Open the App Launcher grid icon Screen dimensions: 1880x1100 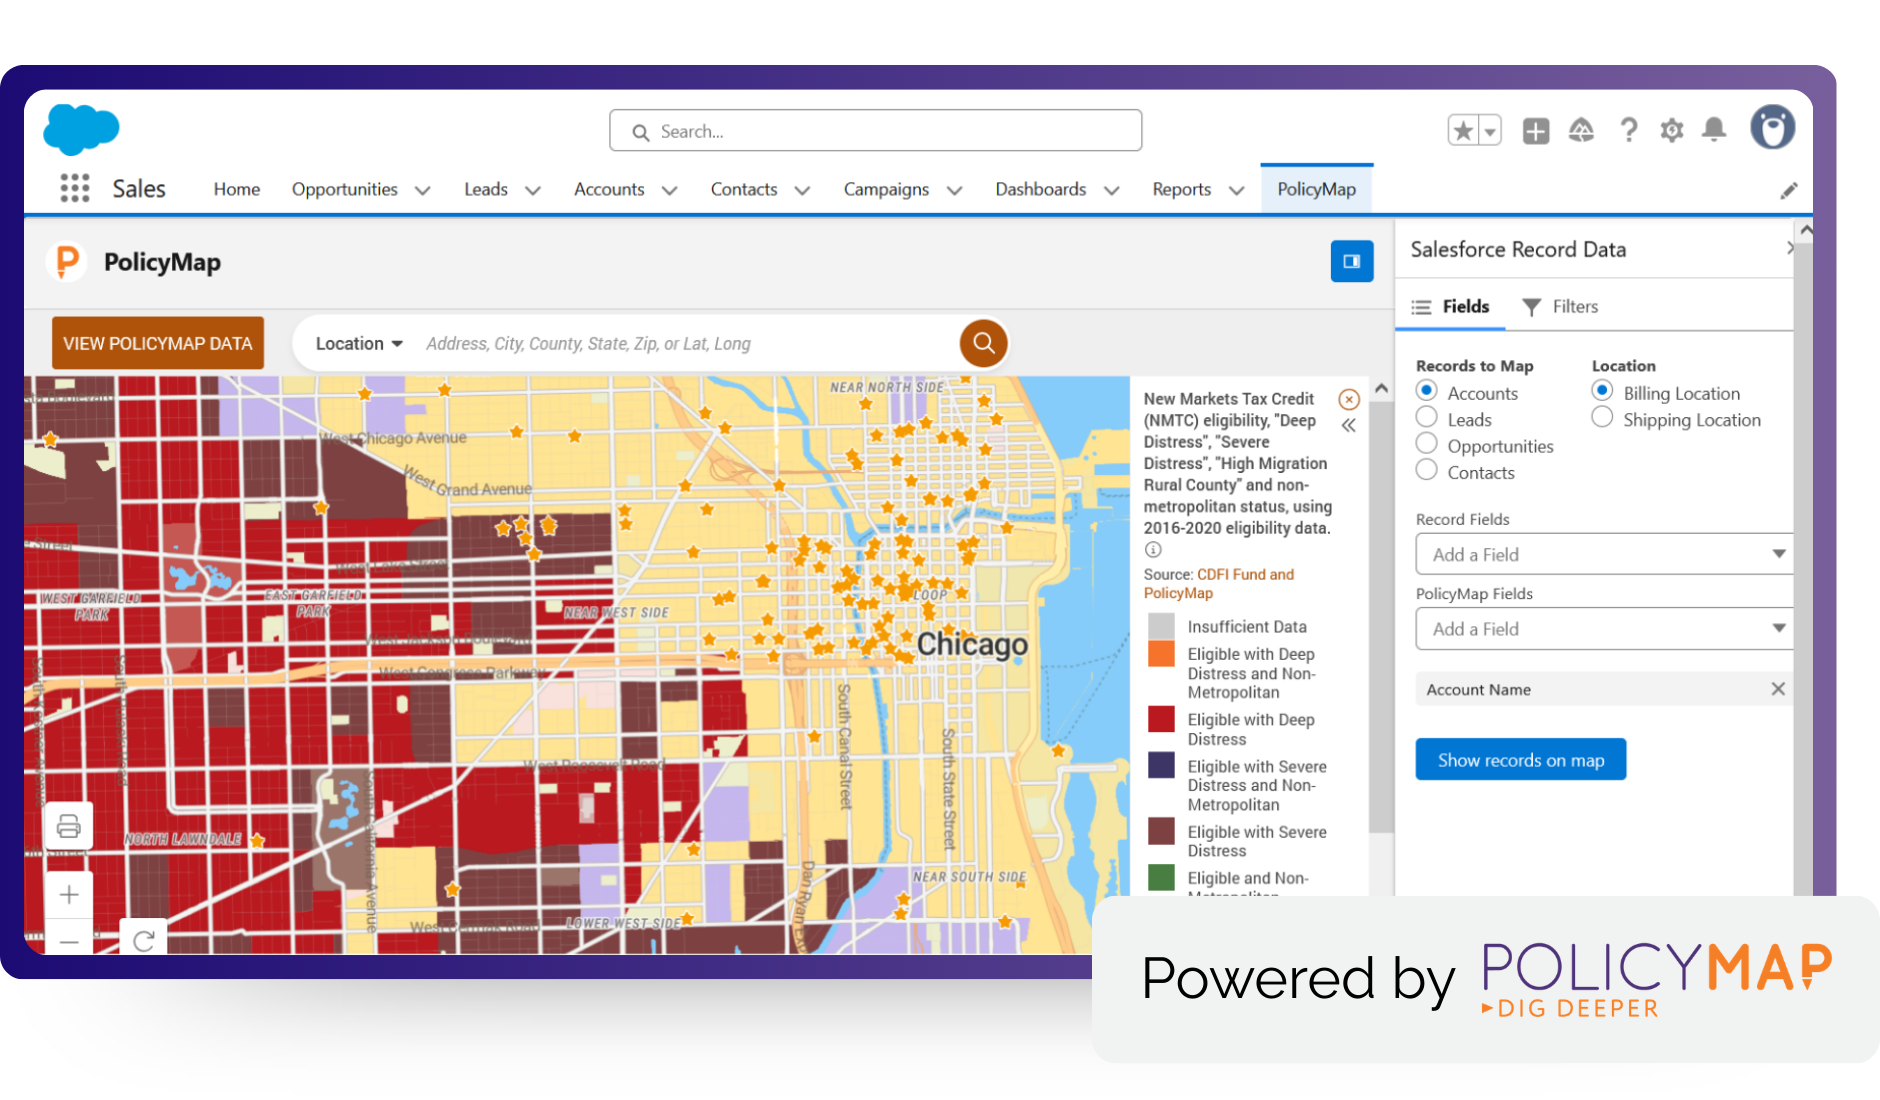point(75,188)
